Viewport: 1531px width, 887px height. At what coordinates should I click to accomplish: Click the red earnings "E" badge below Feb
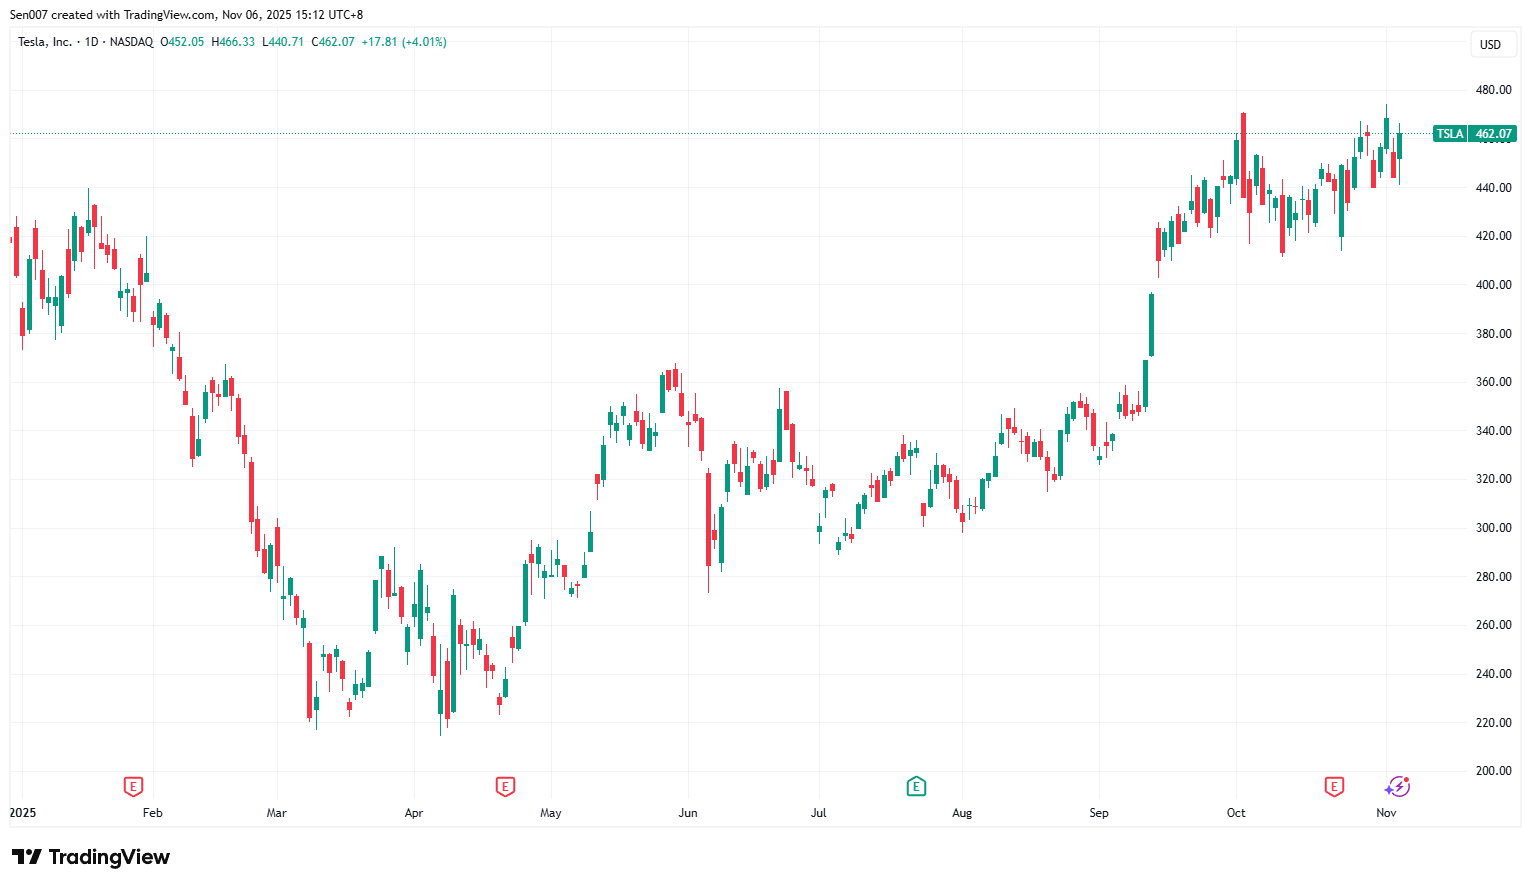pos(131,787)
